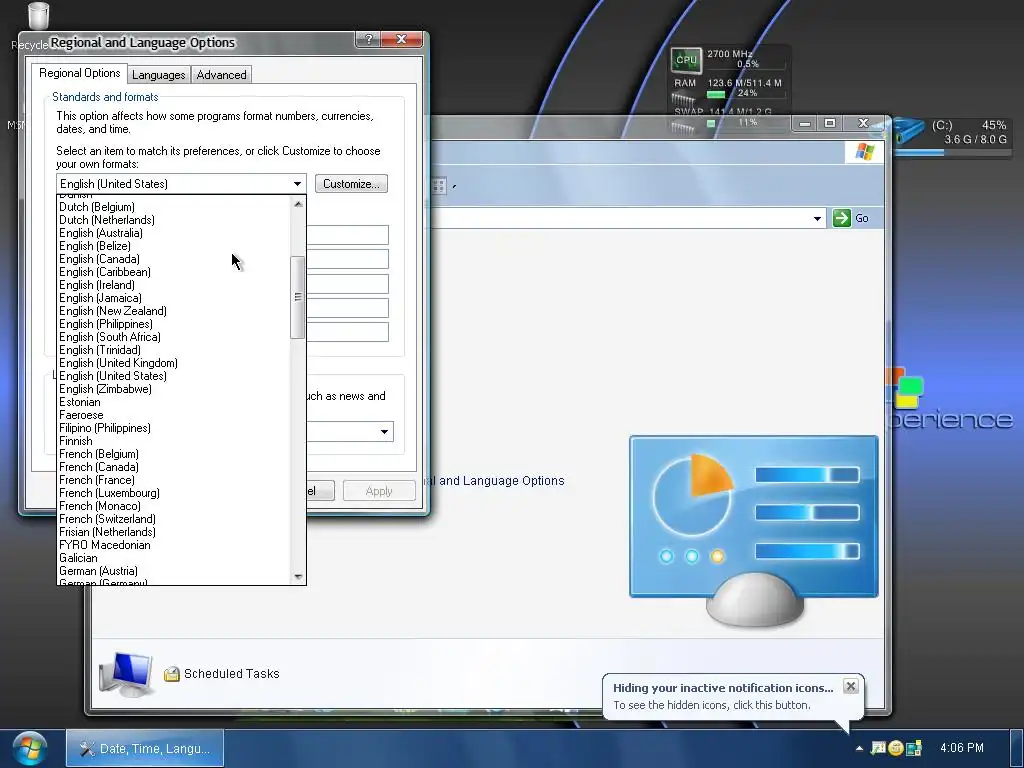The height and width of the screenshot is (768, 1024).
Task: Click the scroll up arrow of the language list
Action: (298, 204)
